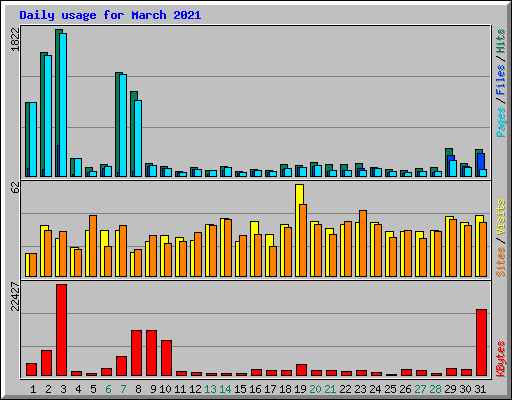Click day label 8 on the x-axis
The height and width of the screenshot is (400, 512).
(138, 389)
